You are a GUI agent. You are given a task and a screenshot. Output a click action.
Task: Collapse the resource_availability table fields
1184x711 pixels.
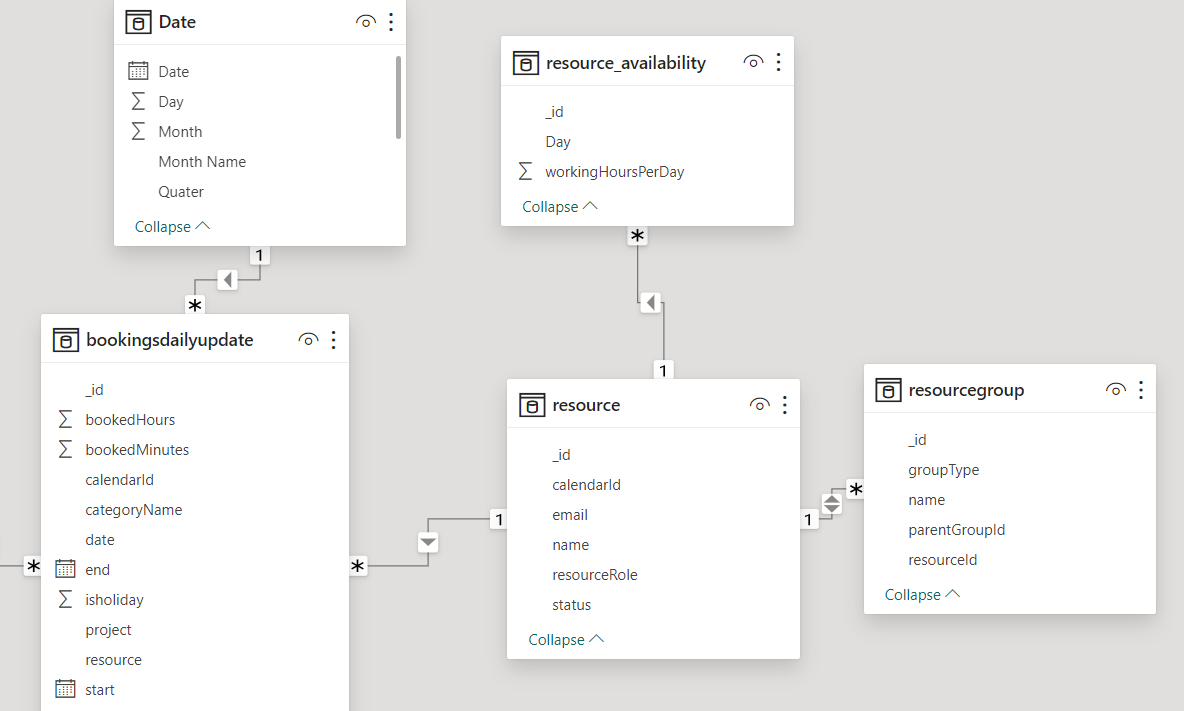[x=560, y=207]
